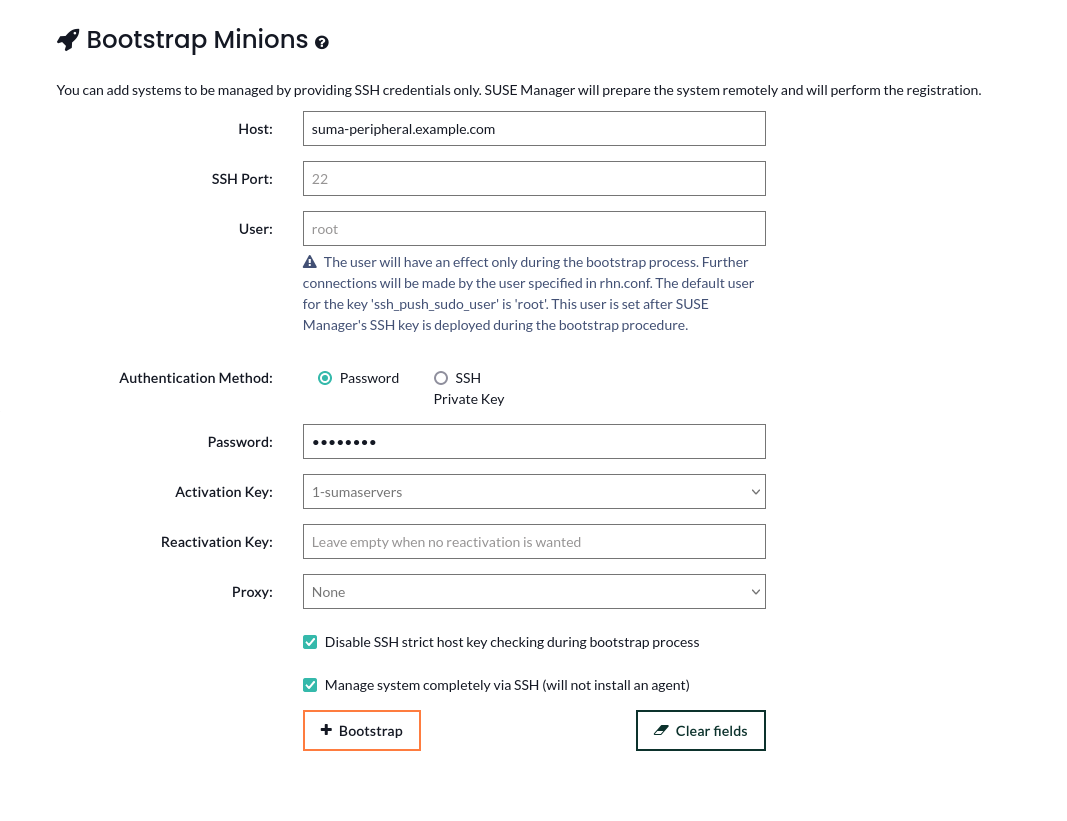1067x821 pixels.
Task: Click the rocket icon beside Bootstrap Minions
Action: 68,40
